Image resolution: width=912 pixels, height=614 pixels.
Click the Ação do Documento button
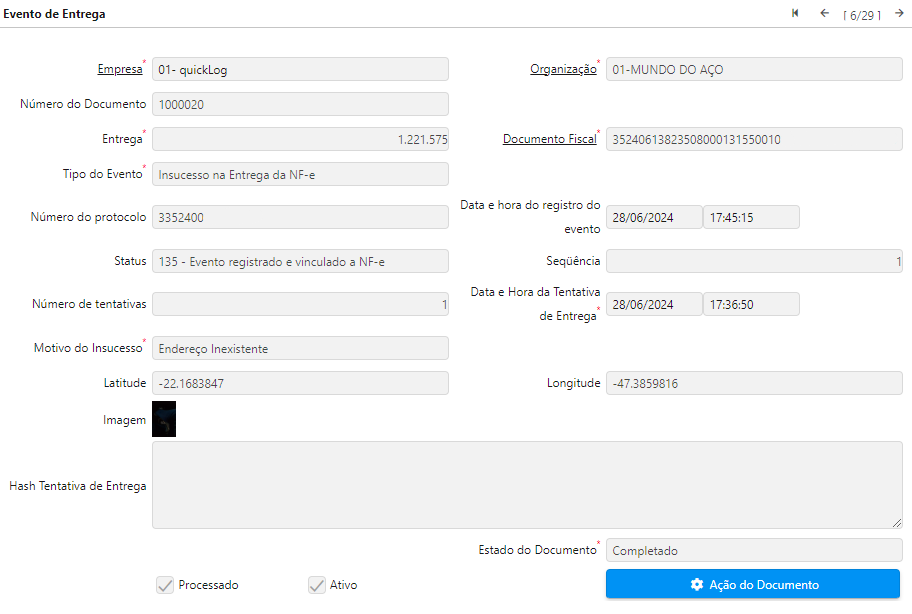pyautogui.click(x=753, y=584)
